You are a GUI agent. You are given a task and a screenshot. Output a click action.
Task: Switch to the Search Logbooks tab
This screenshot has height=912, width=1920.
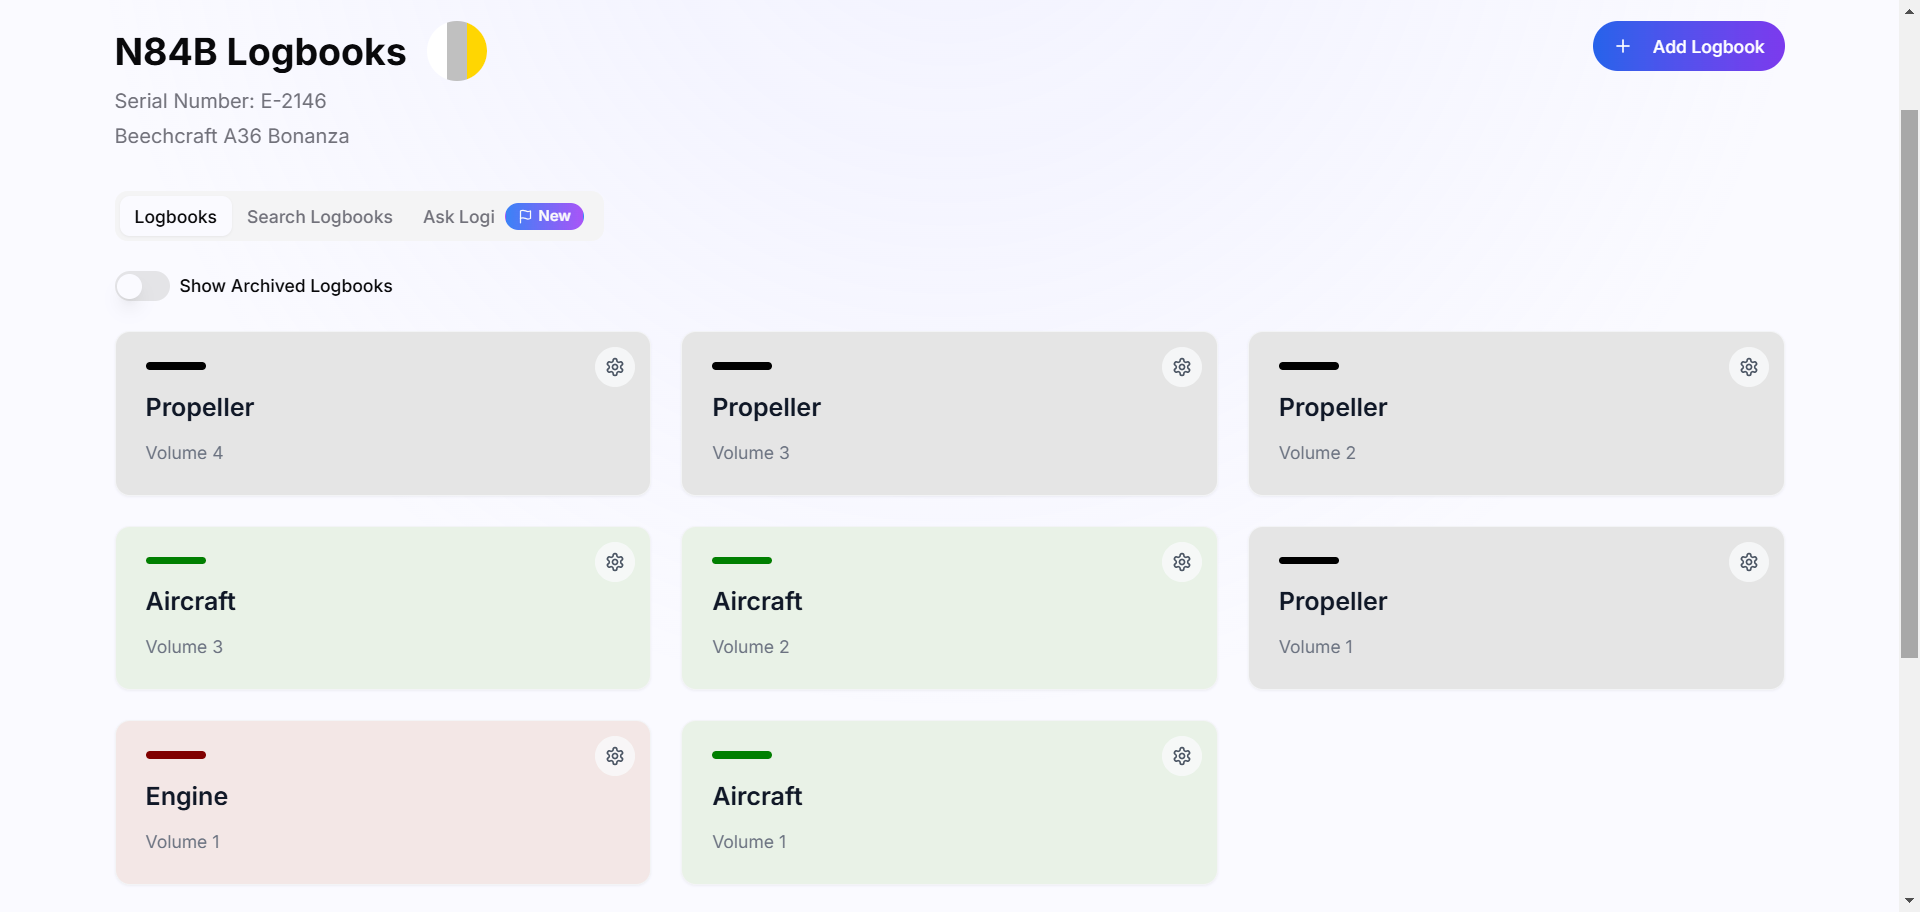(319, 216)
